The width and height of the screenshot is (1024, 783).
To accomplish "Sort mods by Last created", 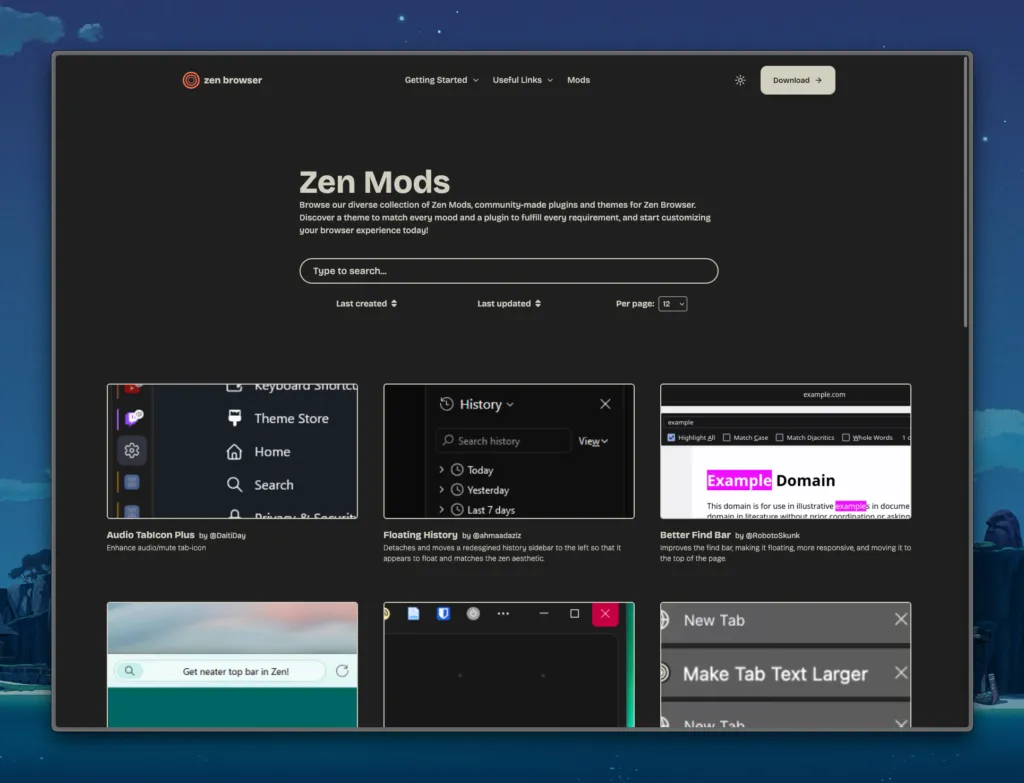I will point(366,304).
